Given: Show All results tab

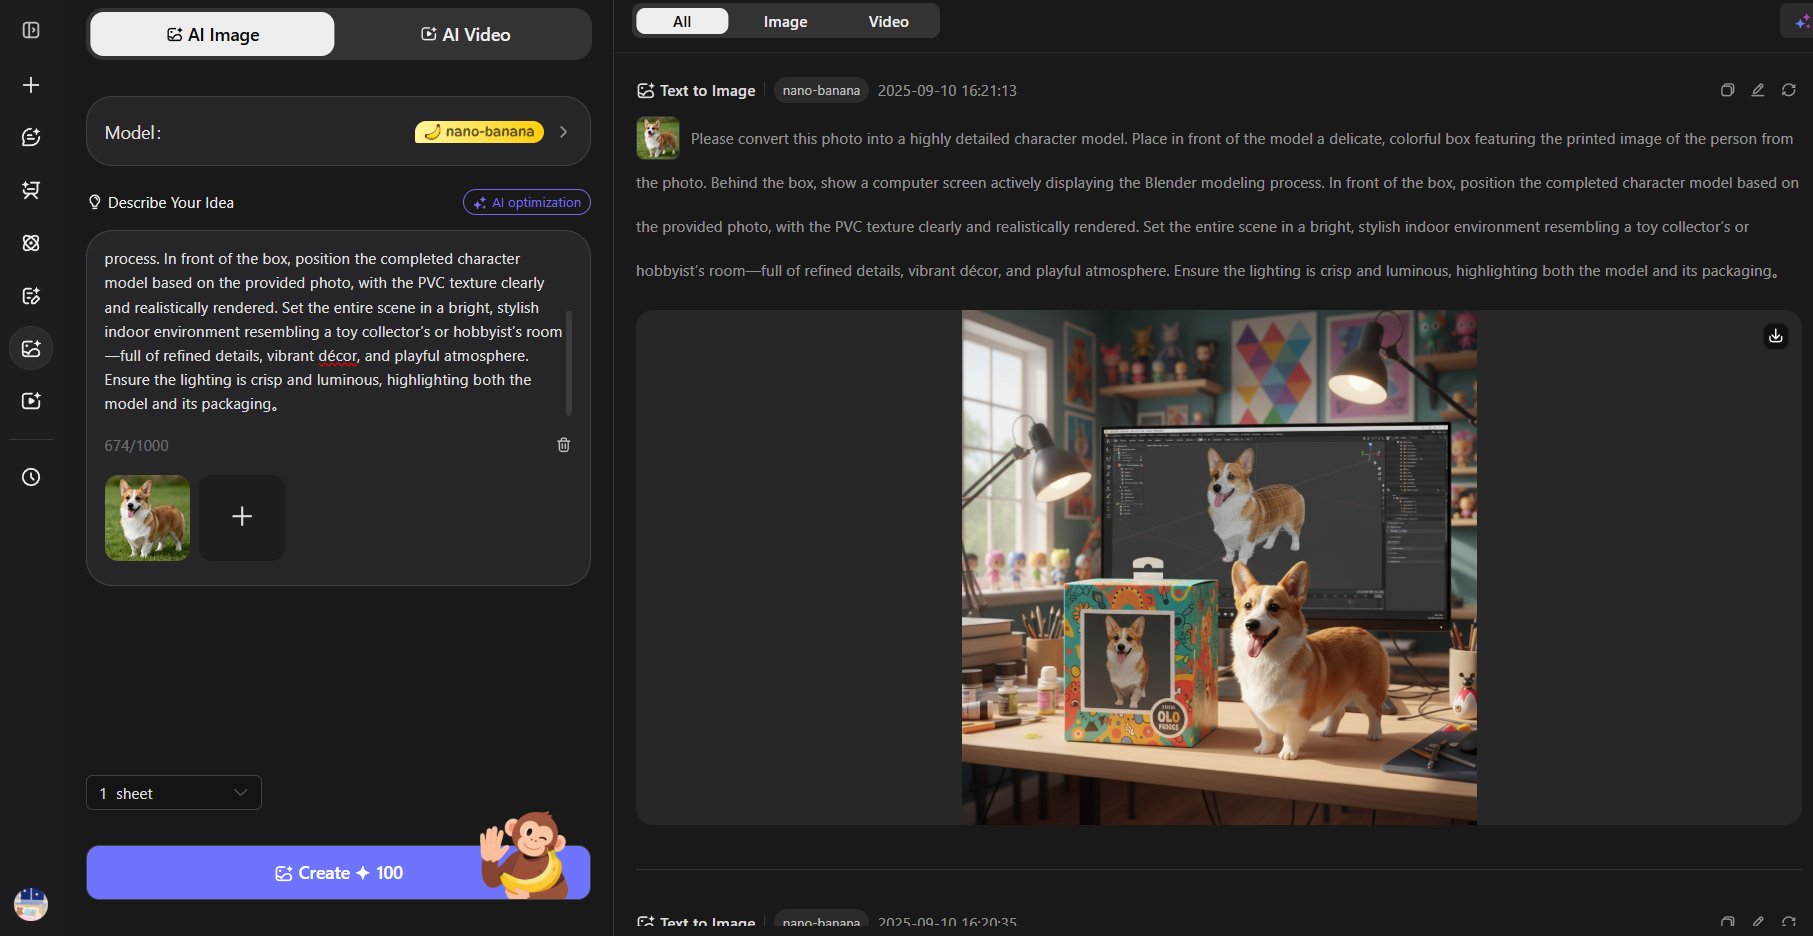Looking at the screenshot, I should click(682, 21).
